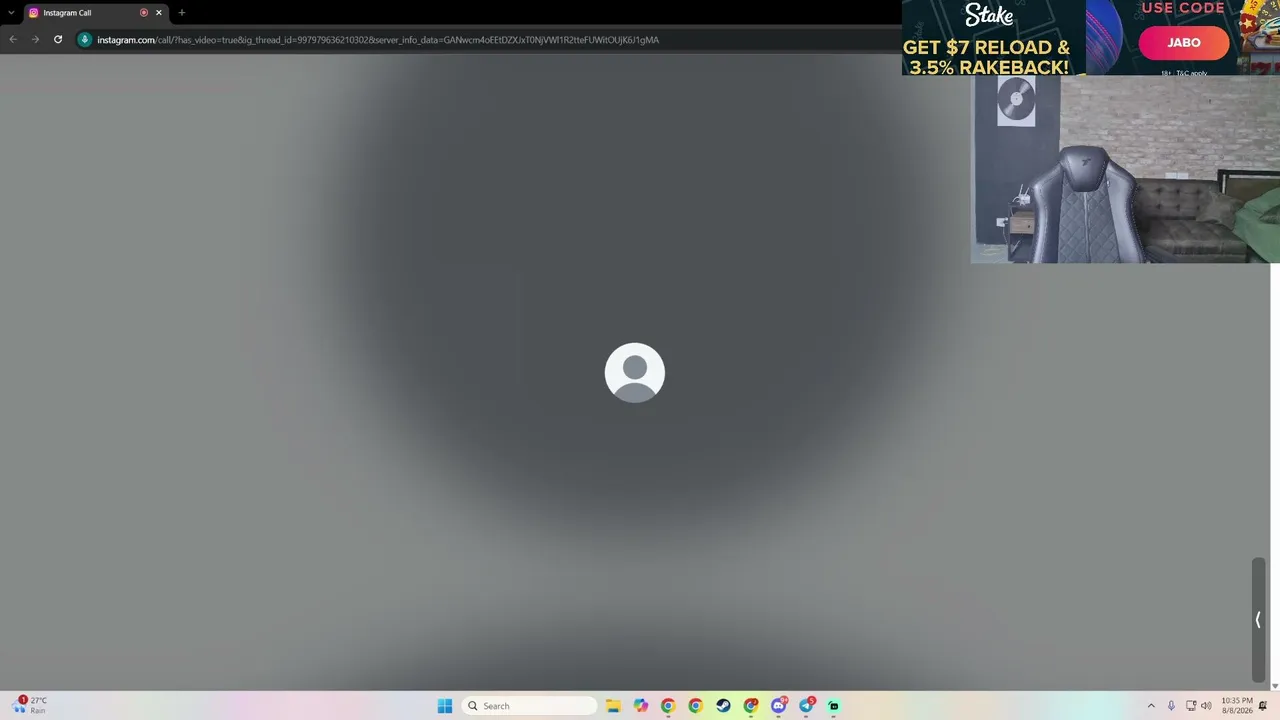Open File Explorer from the taskbar
Viewport: 1280px width, 720px height.
(613, 706)
